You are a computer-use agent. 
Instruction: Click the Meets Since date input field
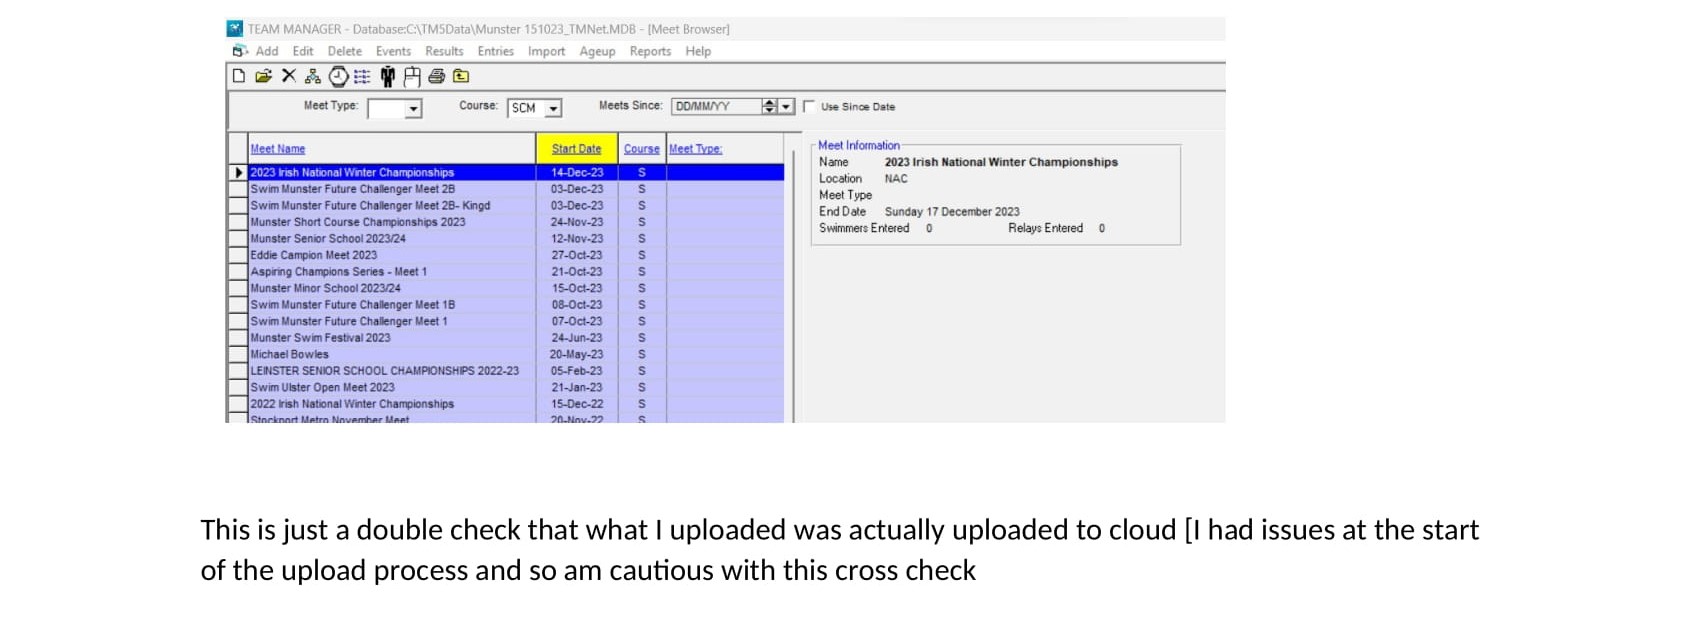pos(715,107)
